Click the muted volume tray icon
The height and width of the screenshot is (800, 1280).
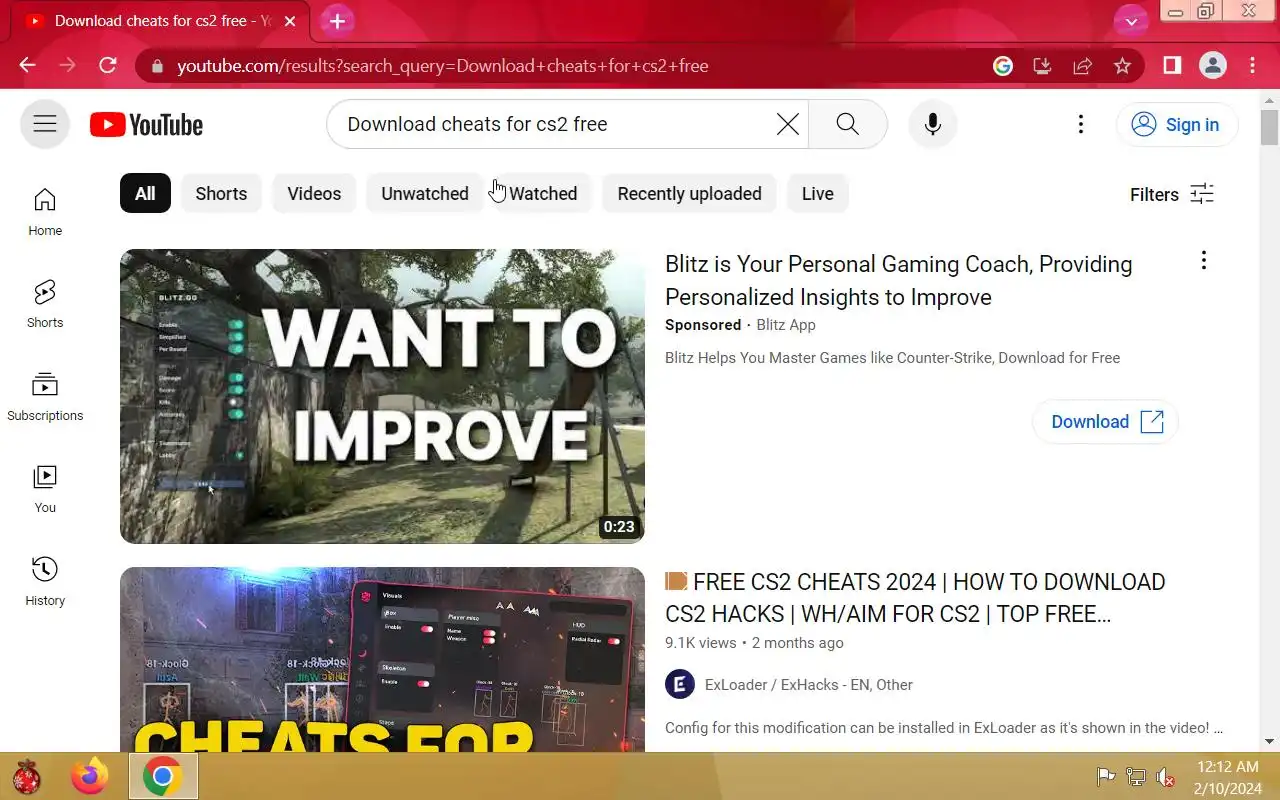pos(1165,777)
